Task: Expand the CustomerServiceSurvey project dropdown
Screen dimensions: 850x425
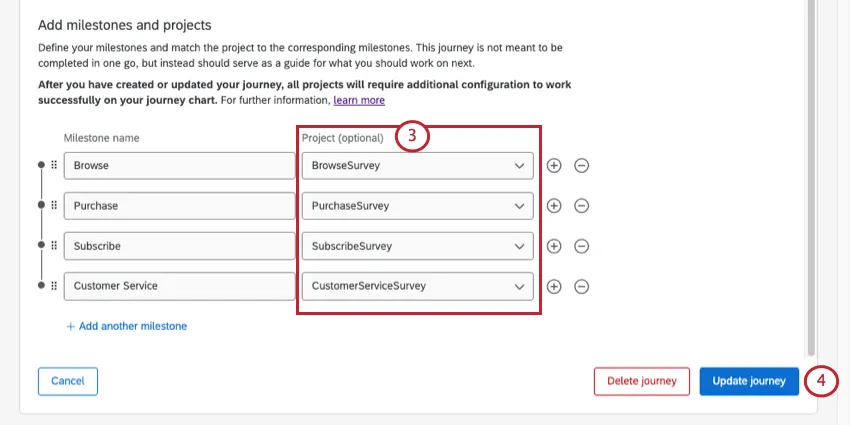Action: tap(417, 286)
